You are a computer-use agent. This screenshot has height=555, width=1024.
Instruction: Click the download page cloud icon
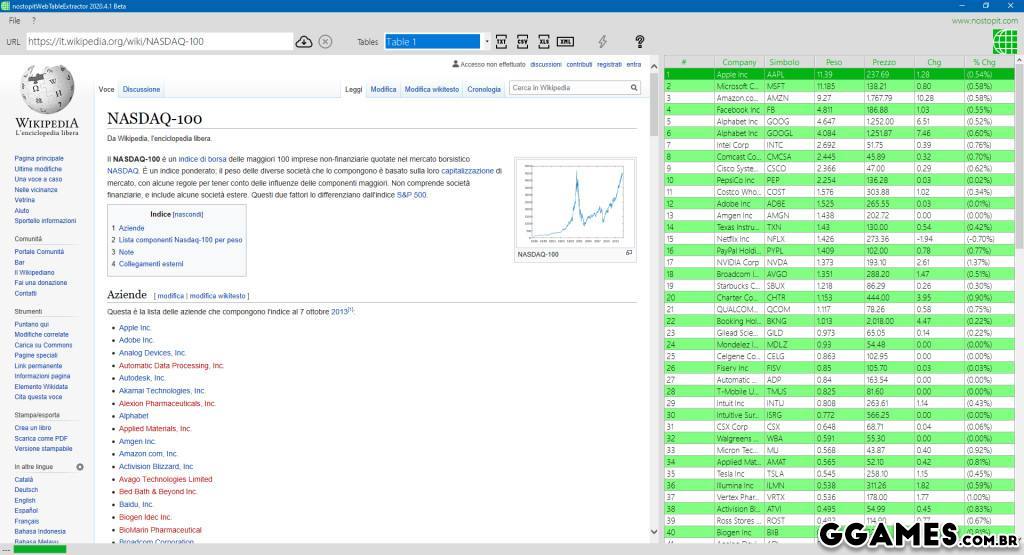[x=304, y=41]
